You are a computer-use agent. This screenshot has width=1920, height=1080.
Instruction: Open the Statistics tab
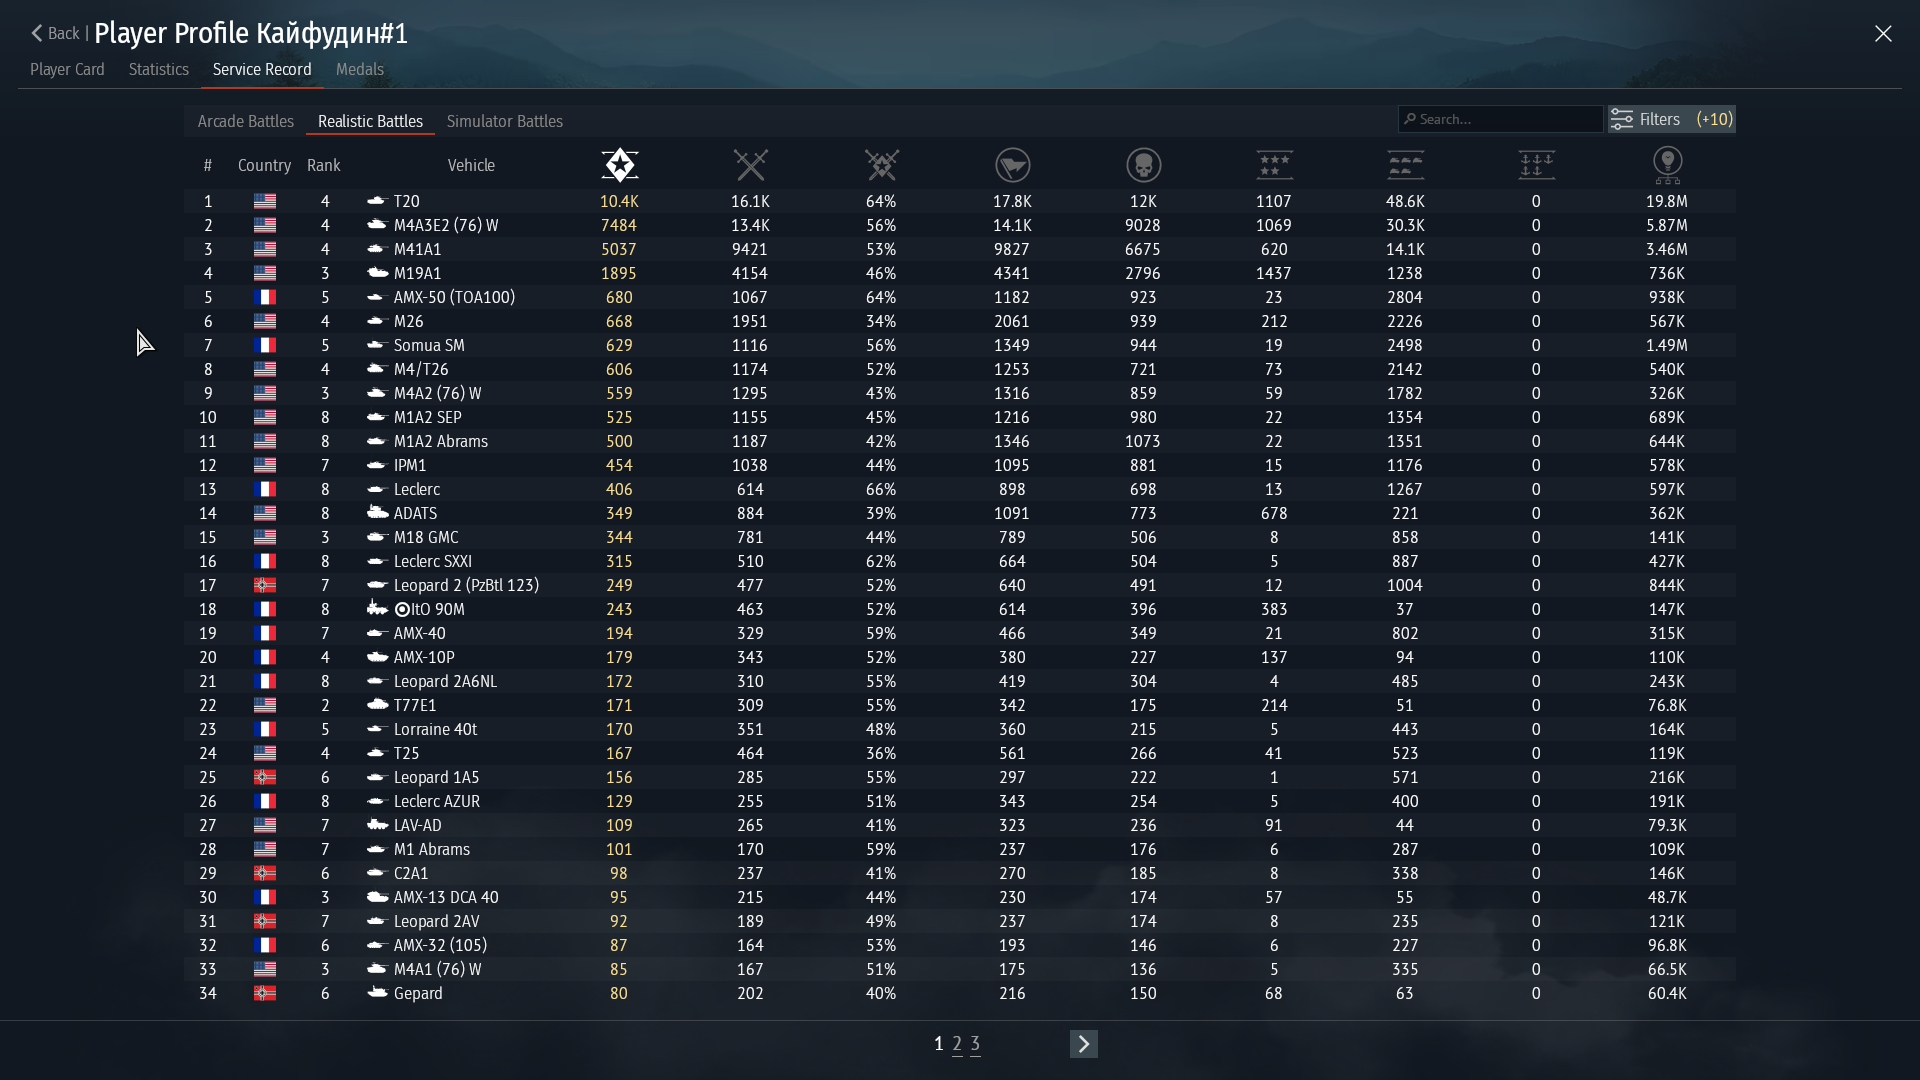pyautogui.click(x=158, y=69)
